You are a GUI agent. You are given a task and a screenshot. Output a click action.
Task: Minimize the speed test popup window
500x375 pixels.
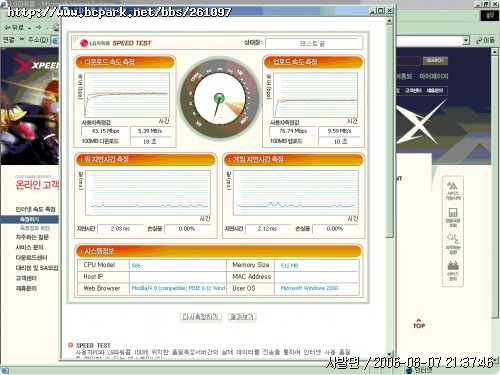point(374,11)
